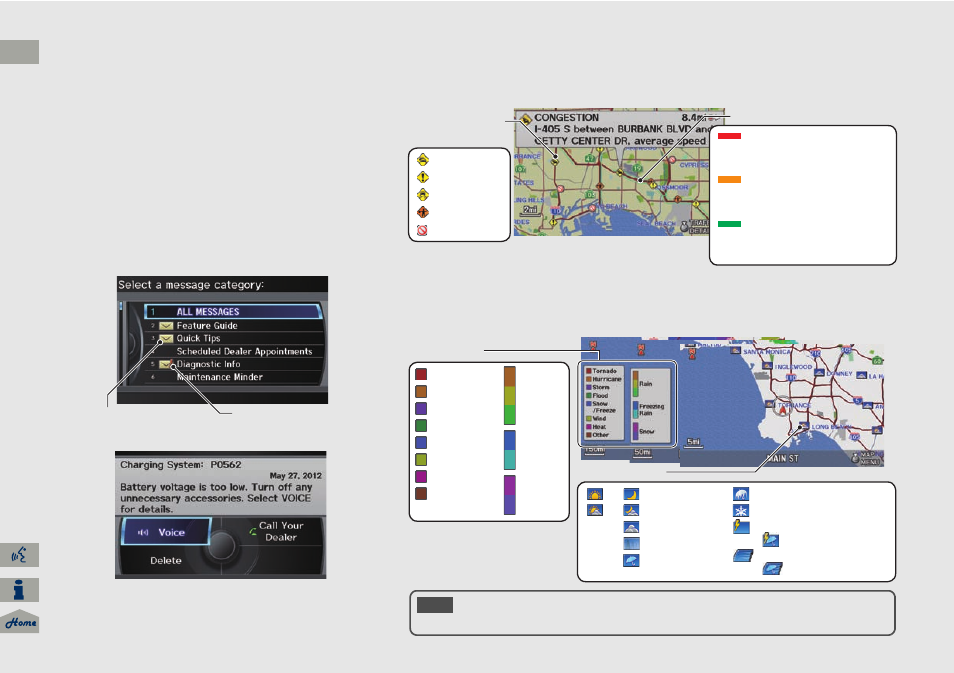The height and width of the screenshot is (673, 954).
Task: Click the Inglewood weather icon on map
Action: (767, 366)
